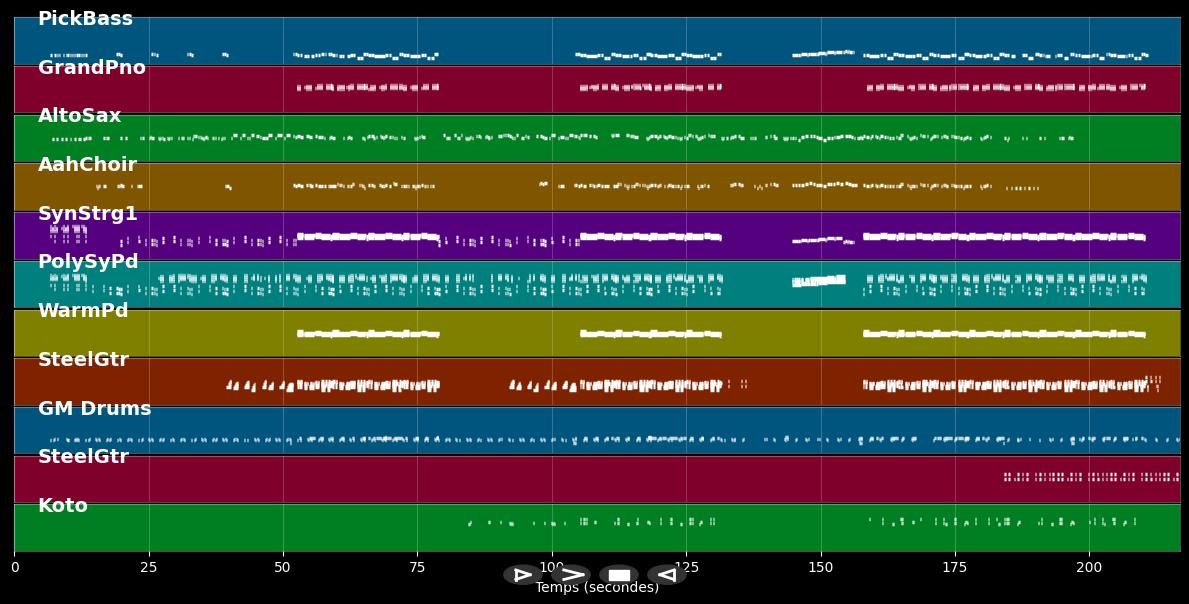
Task: Select the AahChoir track label
Action: pos(87,165)
